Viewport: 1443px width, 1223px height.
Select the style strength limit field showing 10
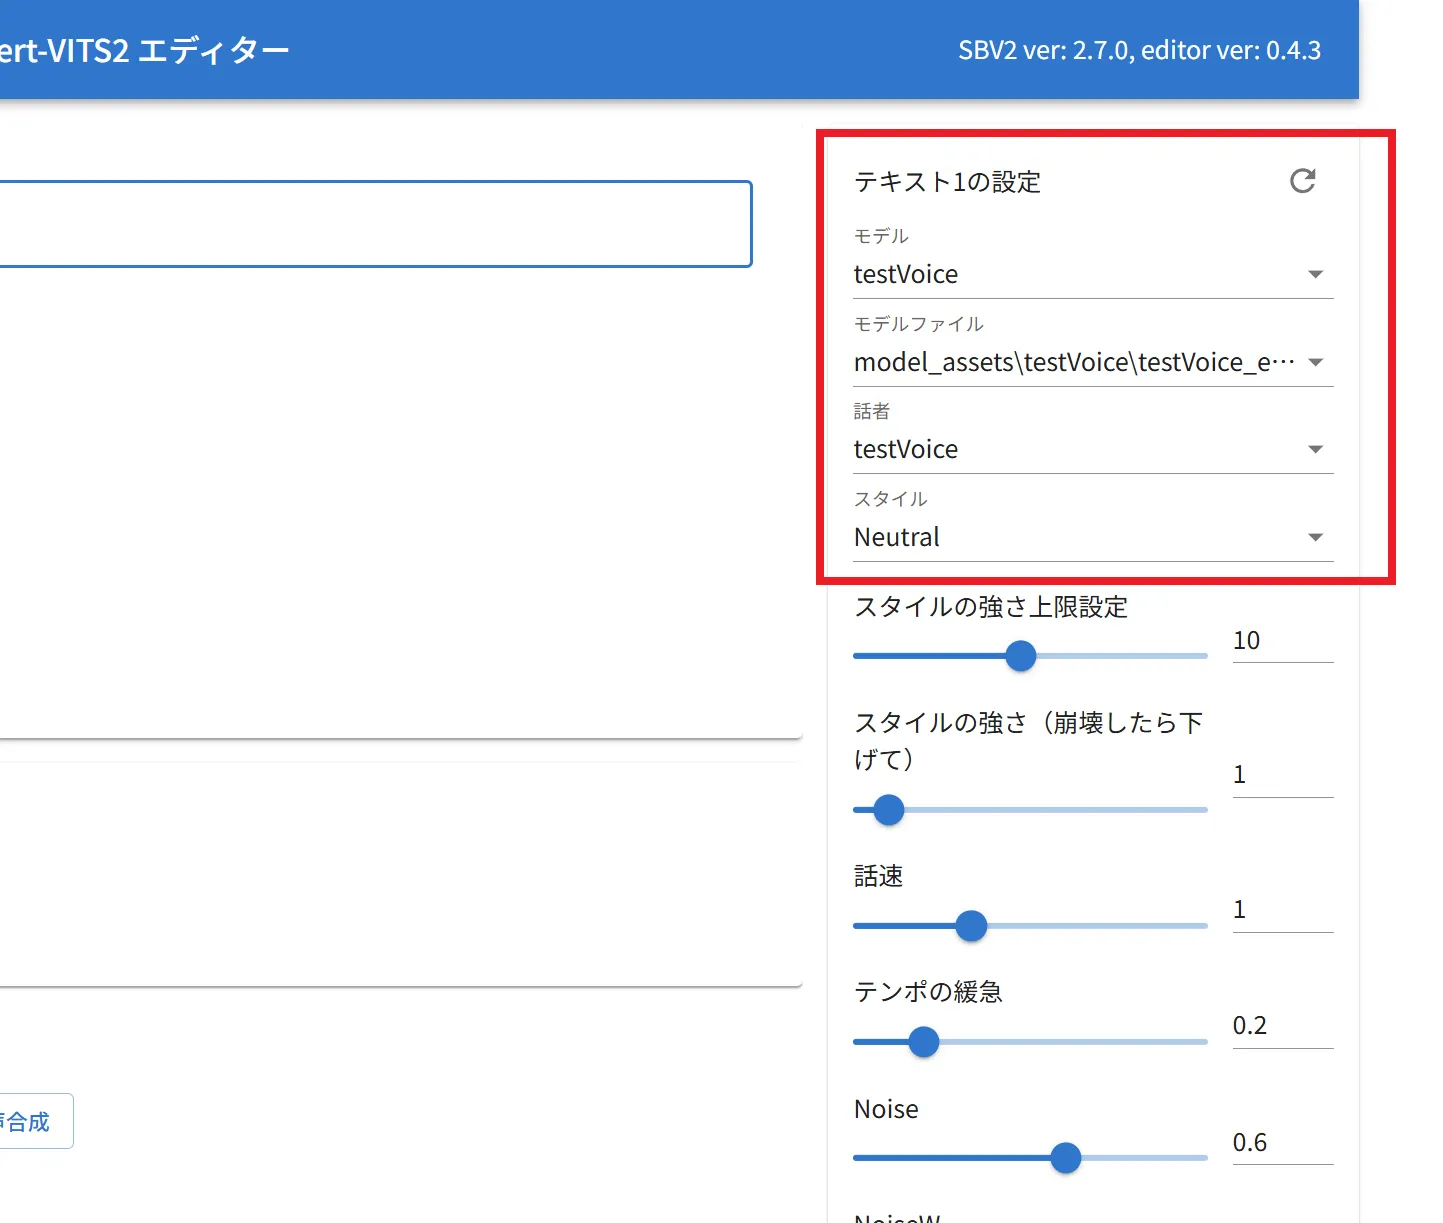point(1281,641)
